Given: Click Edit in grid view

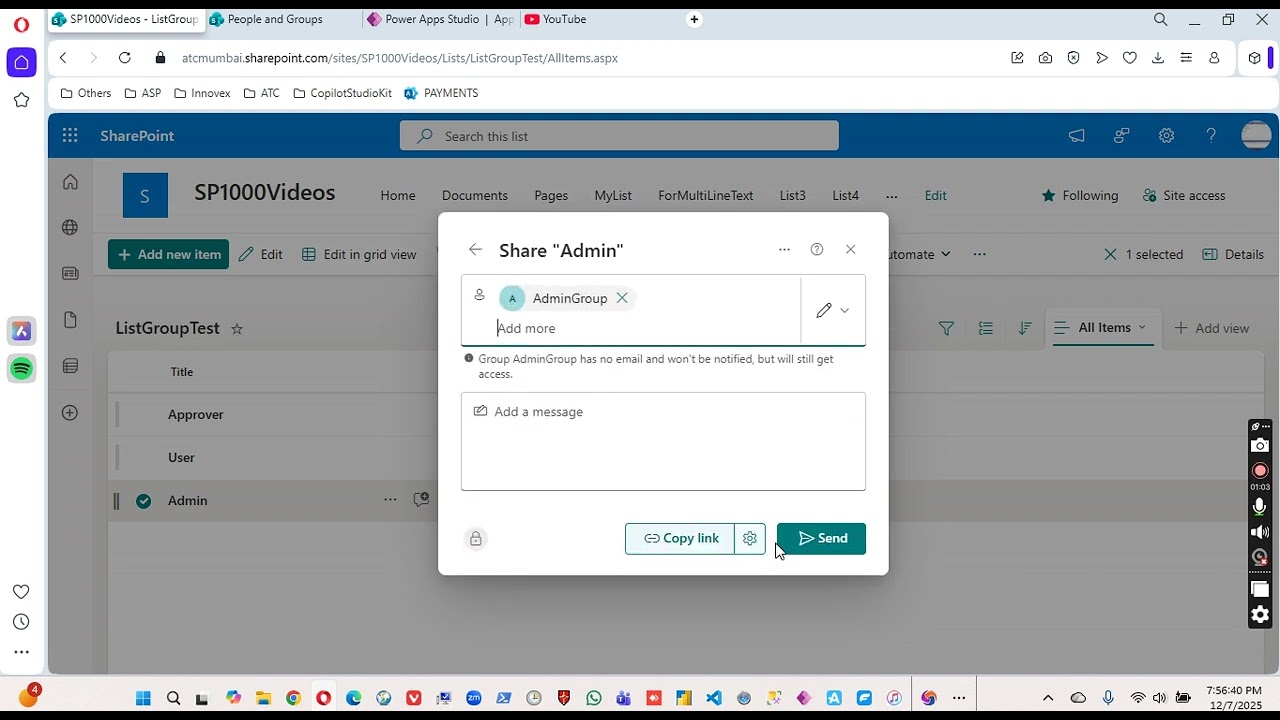Looking at the screenshot, I should [x=359, y=254].
